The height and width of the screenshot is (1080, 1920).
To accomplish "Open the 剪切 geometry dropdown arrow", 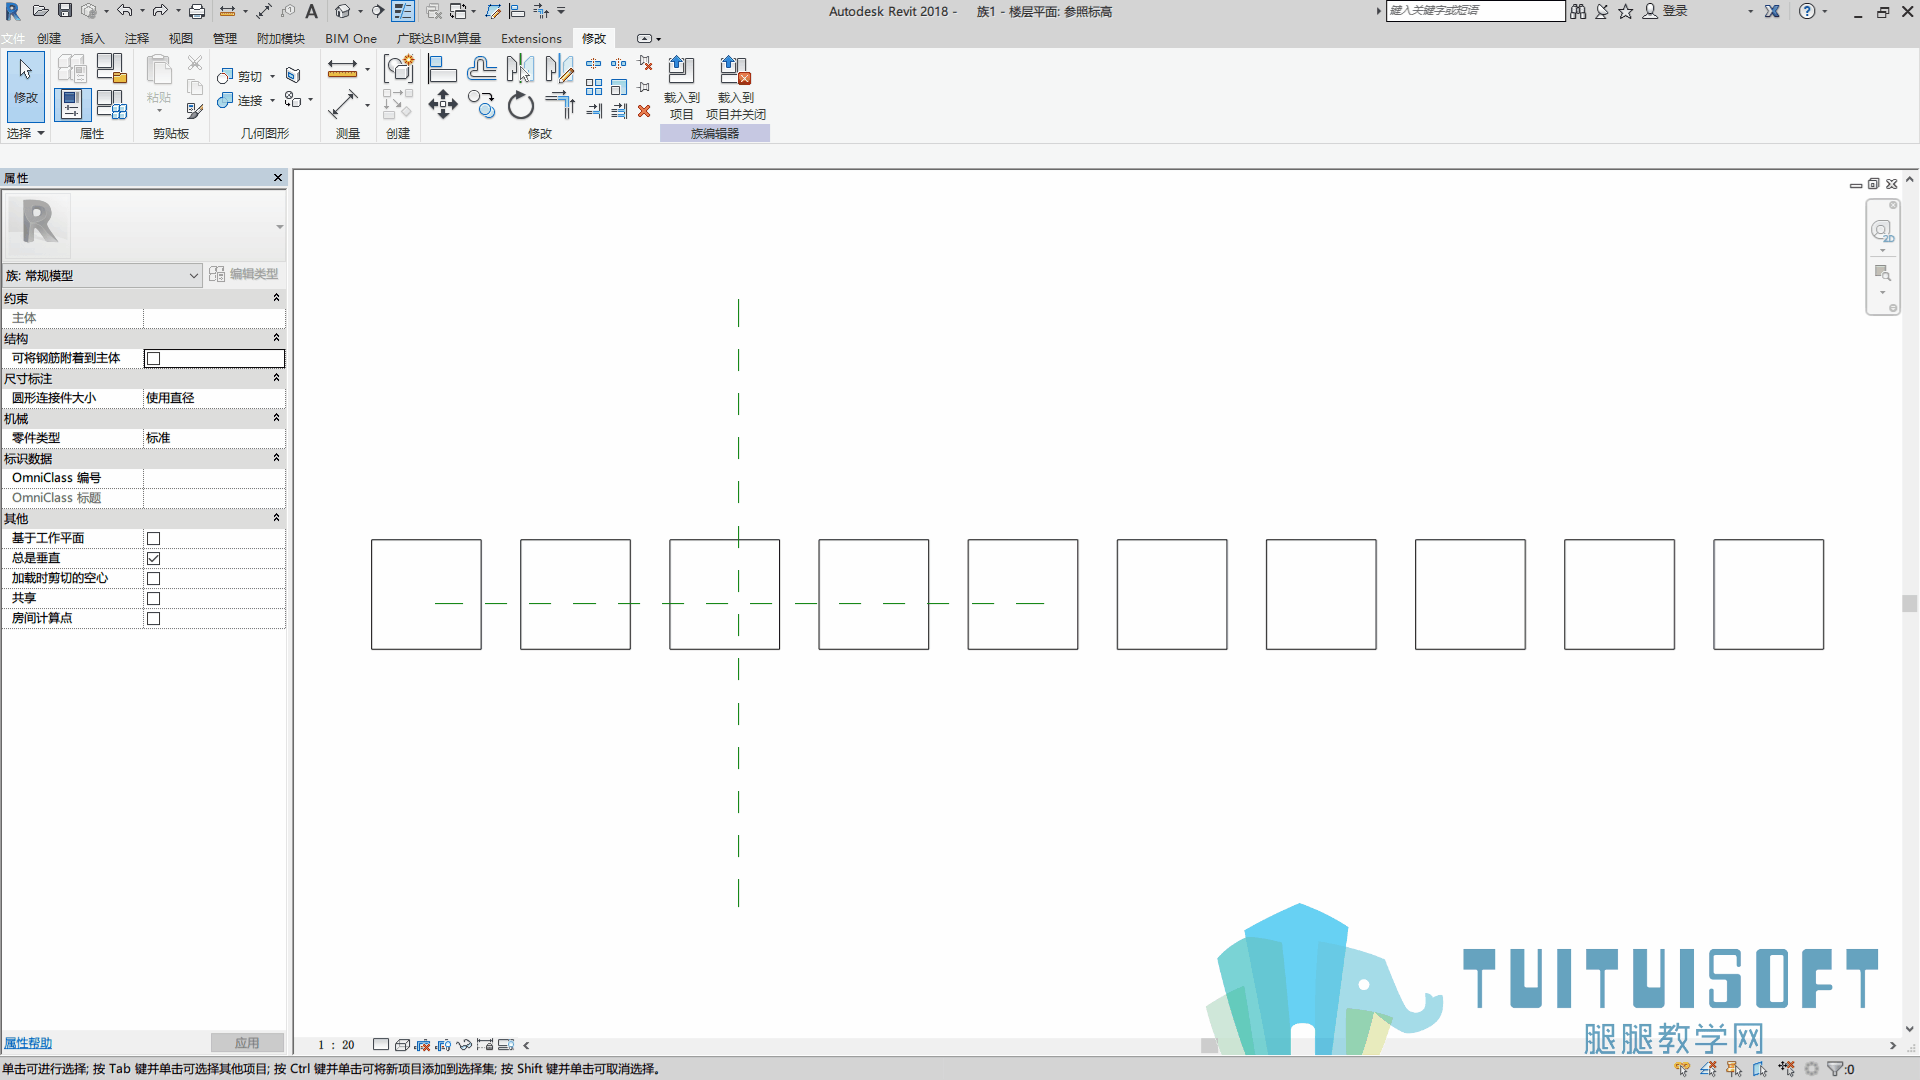I will point(272,76).
